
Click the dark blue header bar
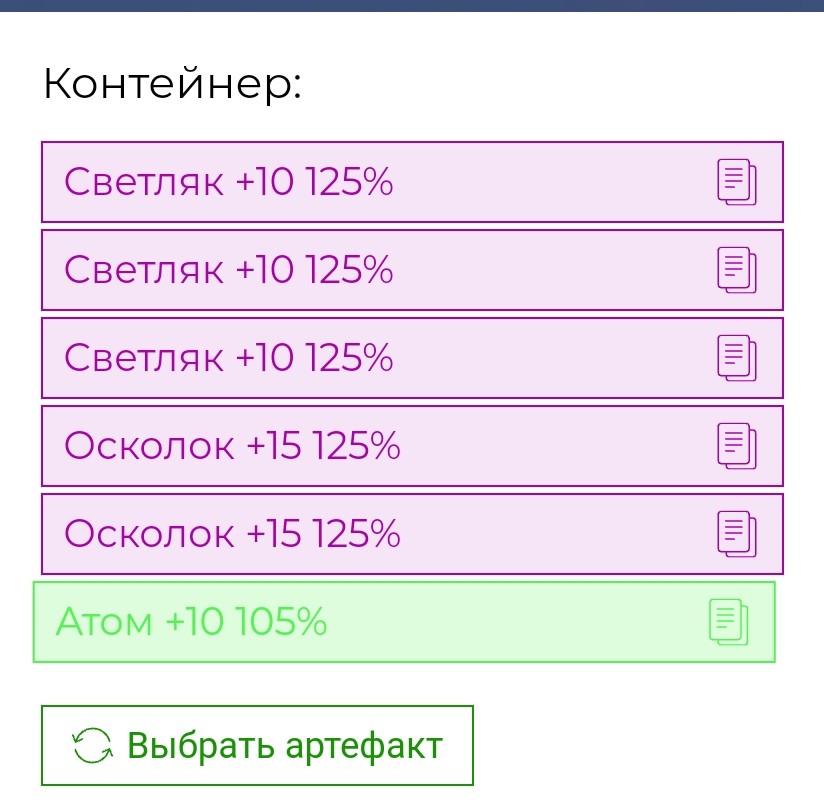(412, 6)
